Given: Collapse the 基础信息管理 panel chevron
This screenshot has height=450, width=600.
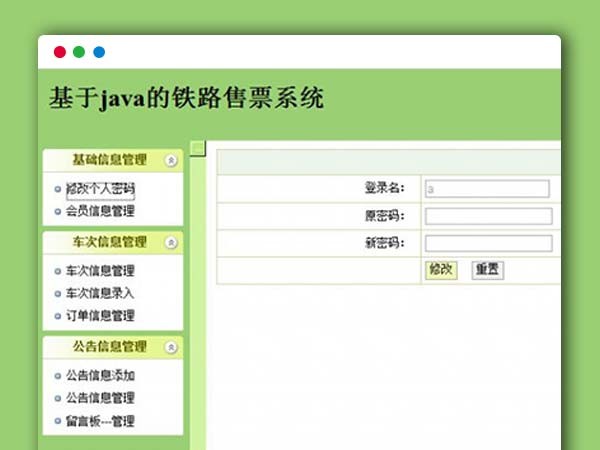Looking at the screenshot, I should click(171, 159).
